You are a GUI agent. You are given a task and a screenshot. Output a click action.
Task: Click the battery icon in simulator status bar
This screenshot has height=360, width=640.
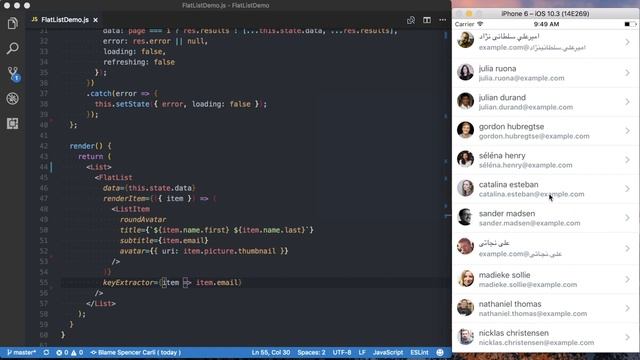tap(630, 24)
